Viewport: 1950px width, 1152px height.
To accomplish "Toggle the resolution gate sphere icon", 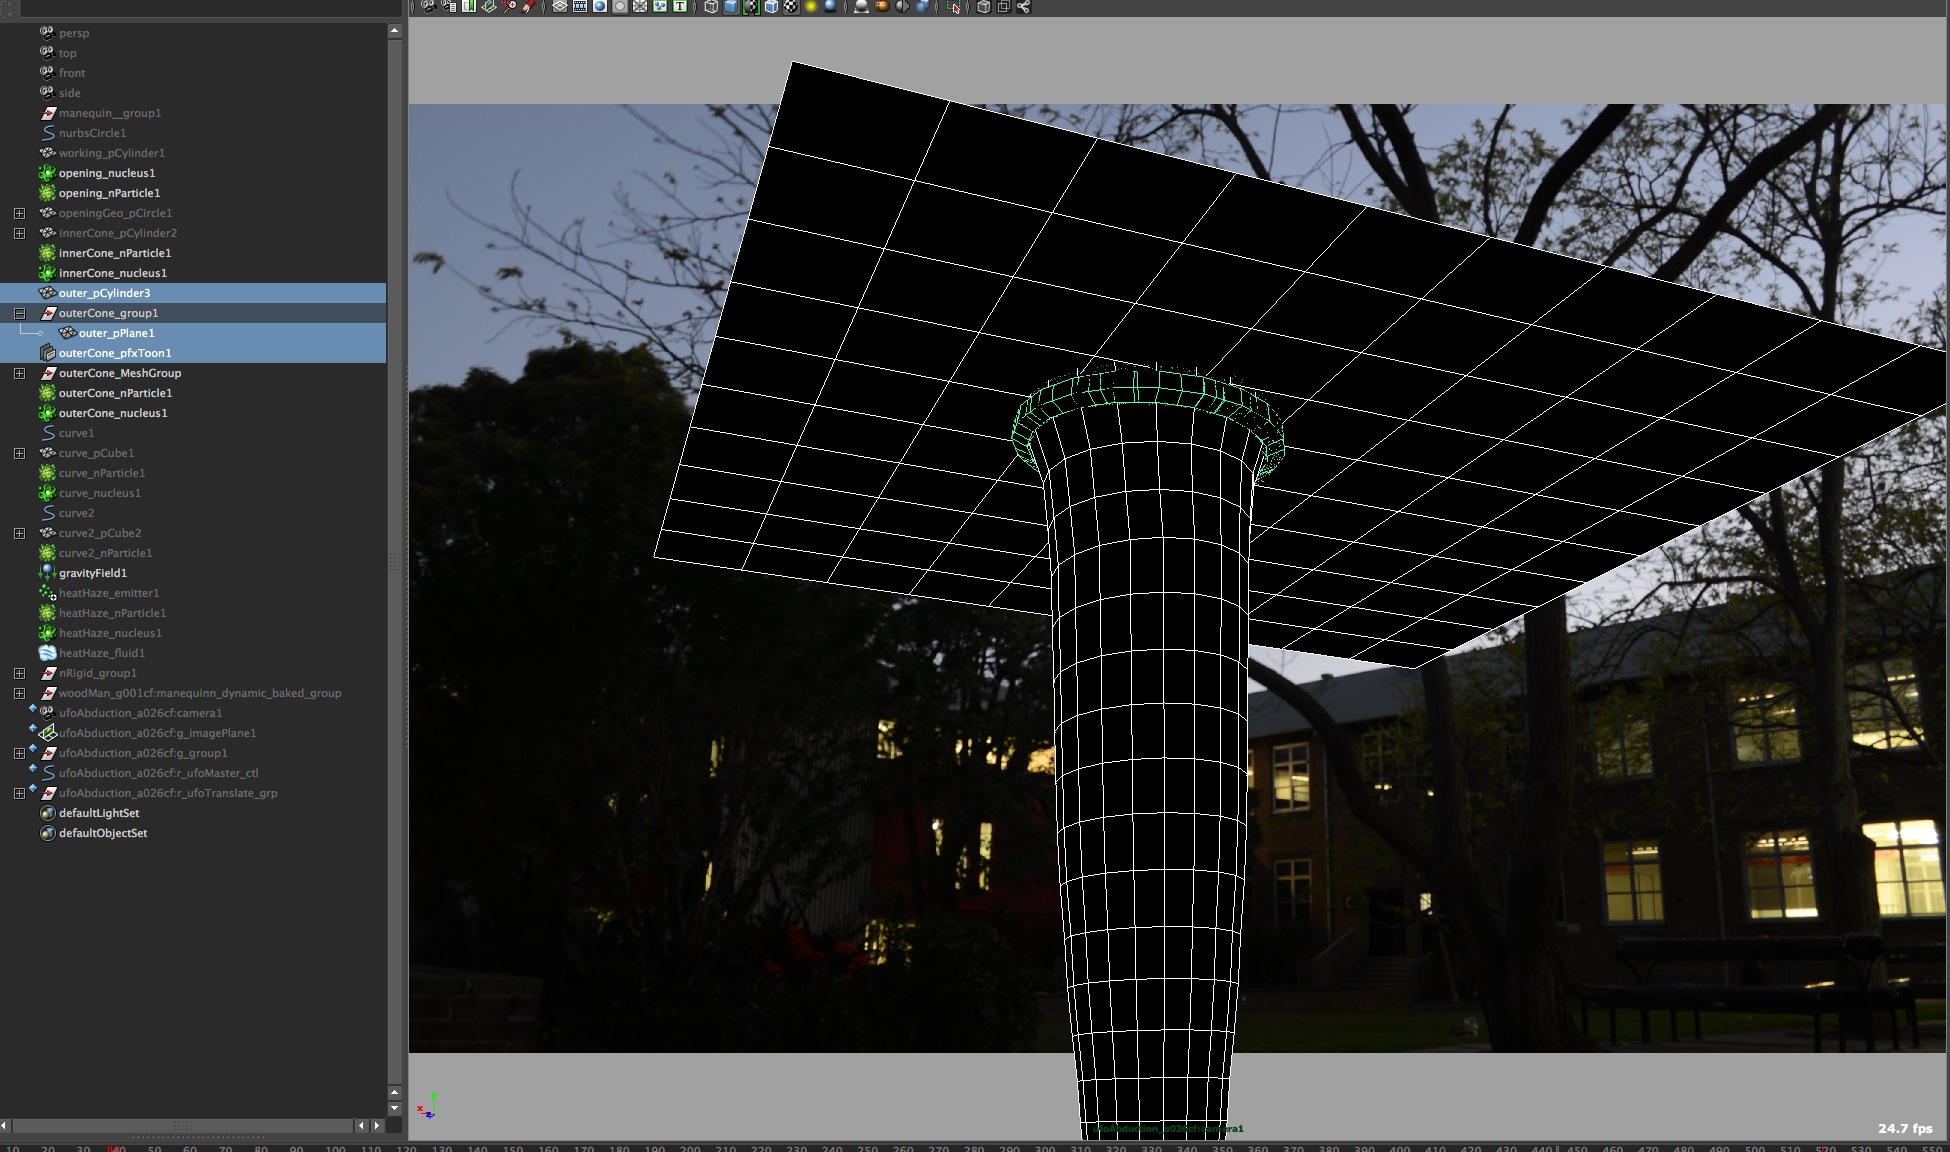I will [x=600, y=6].
